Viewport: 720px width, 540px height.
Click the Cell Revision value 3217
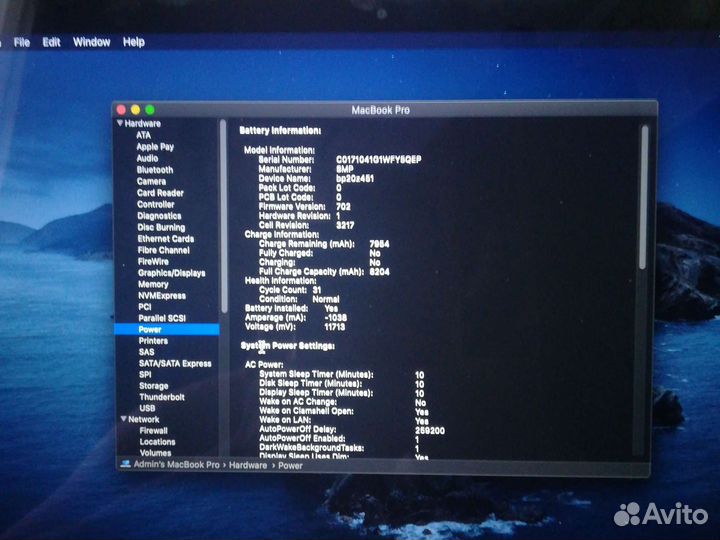pyautogui.click(x=345, y=225)
